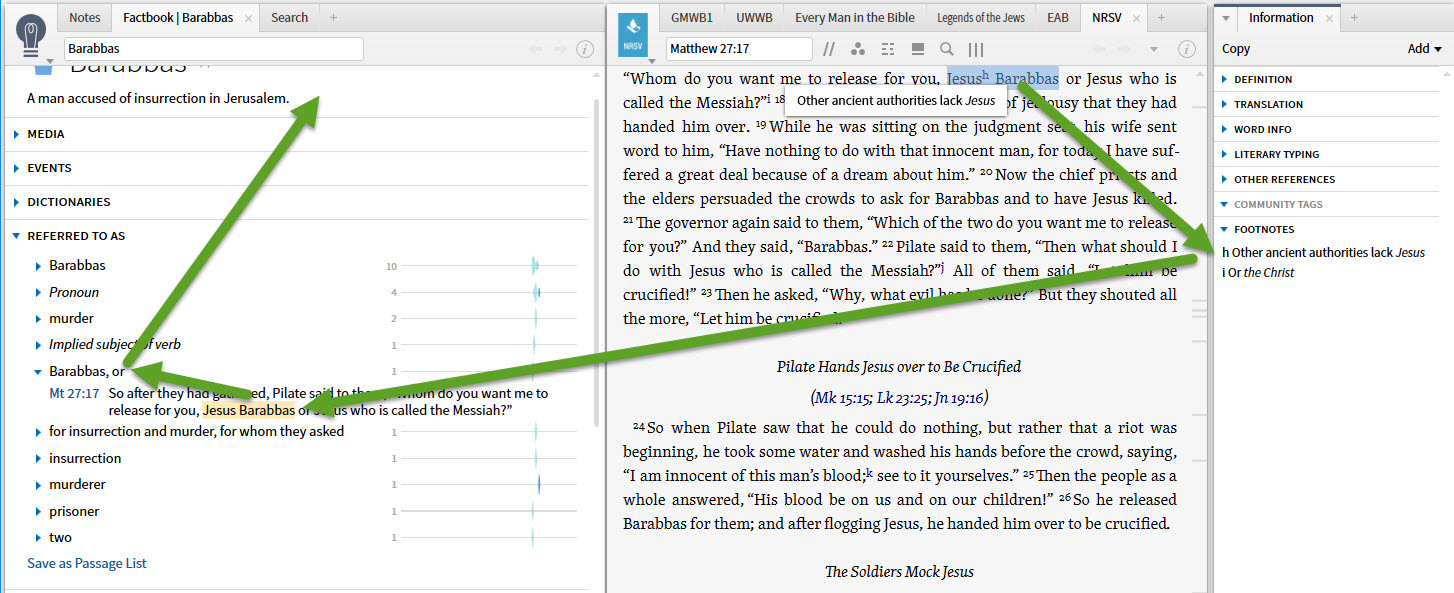
Task: Add new tab after the NRSV tab
Action: pyautogui.click(x=1161, y=18)
